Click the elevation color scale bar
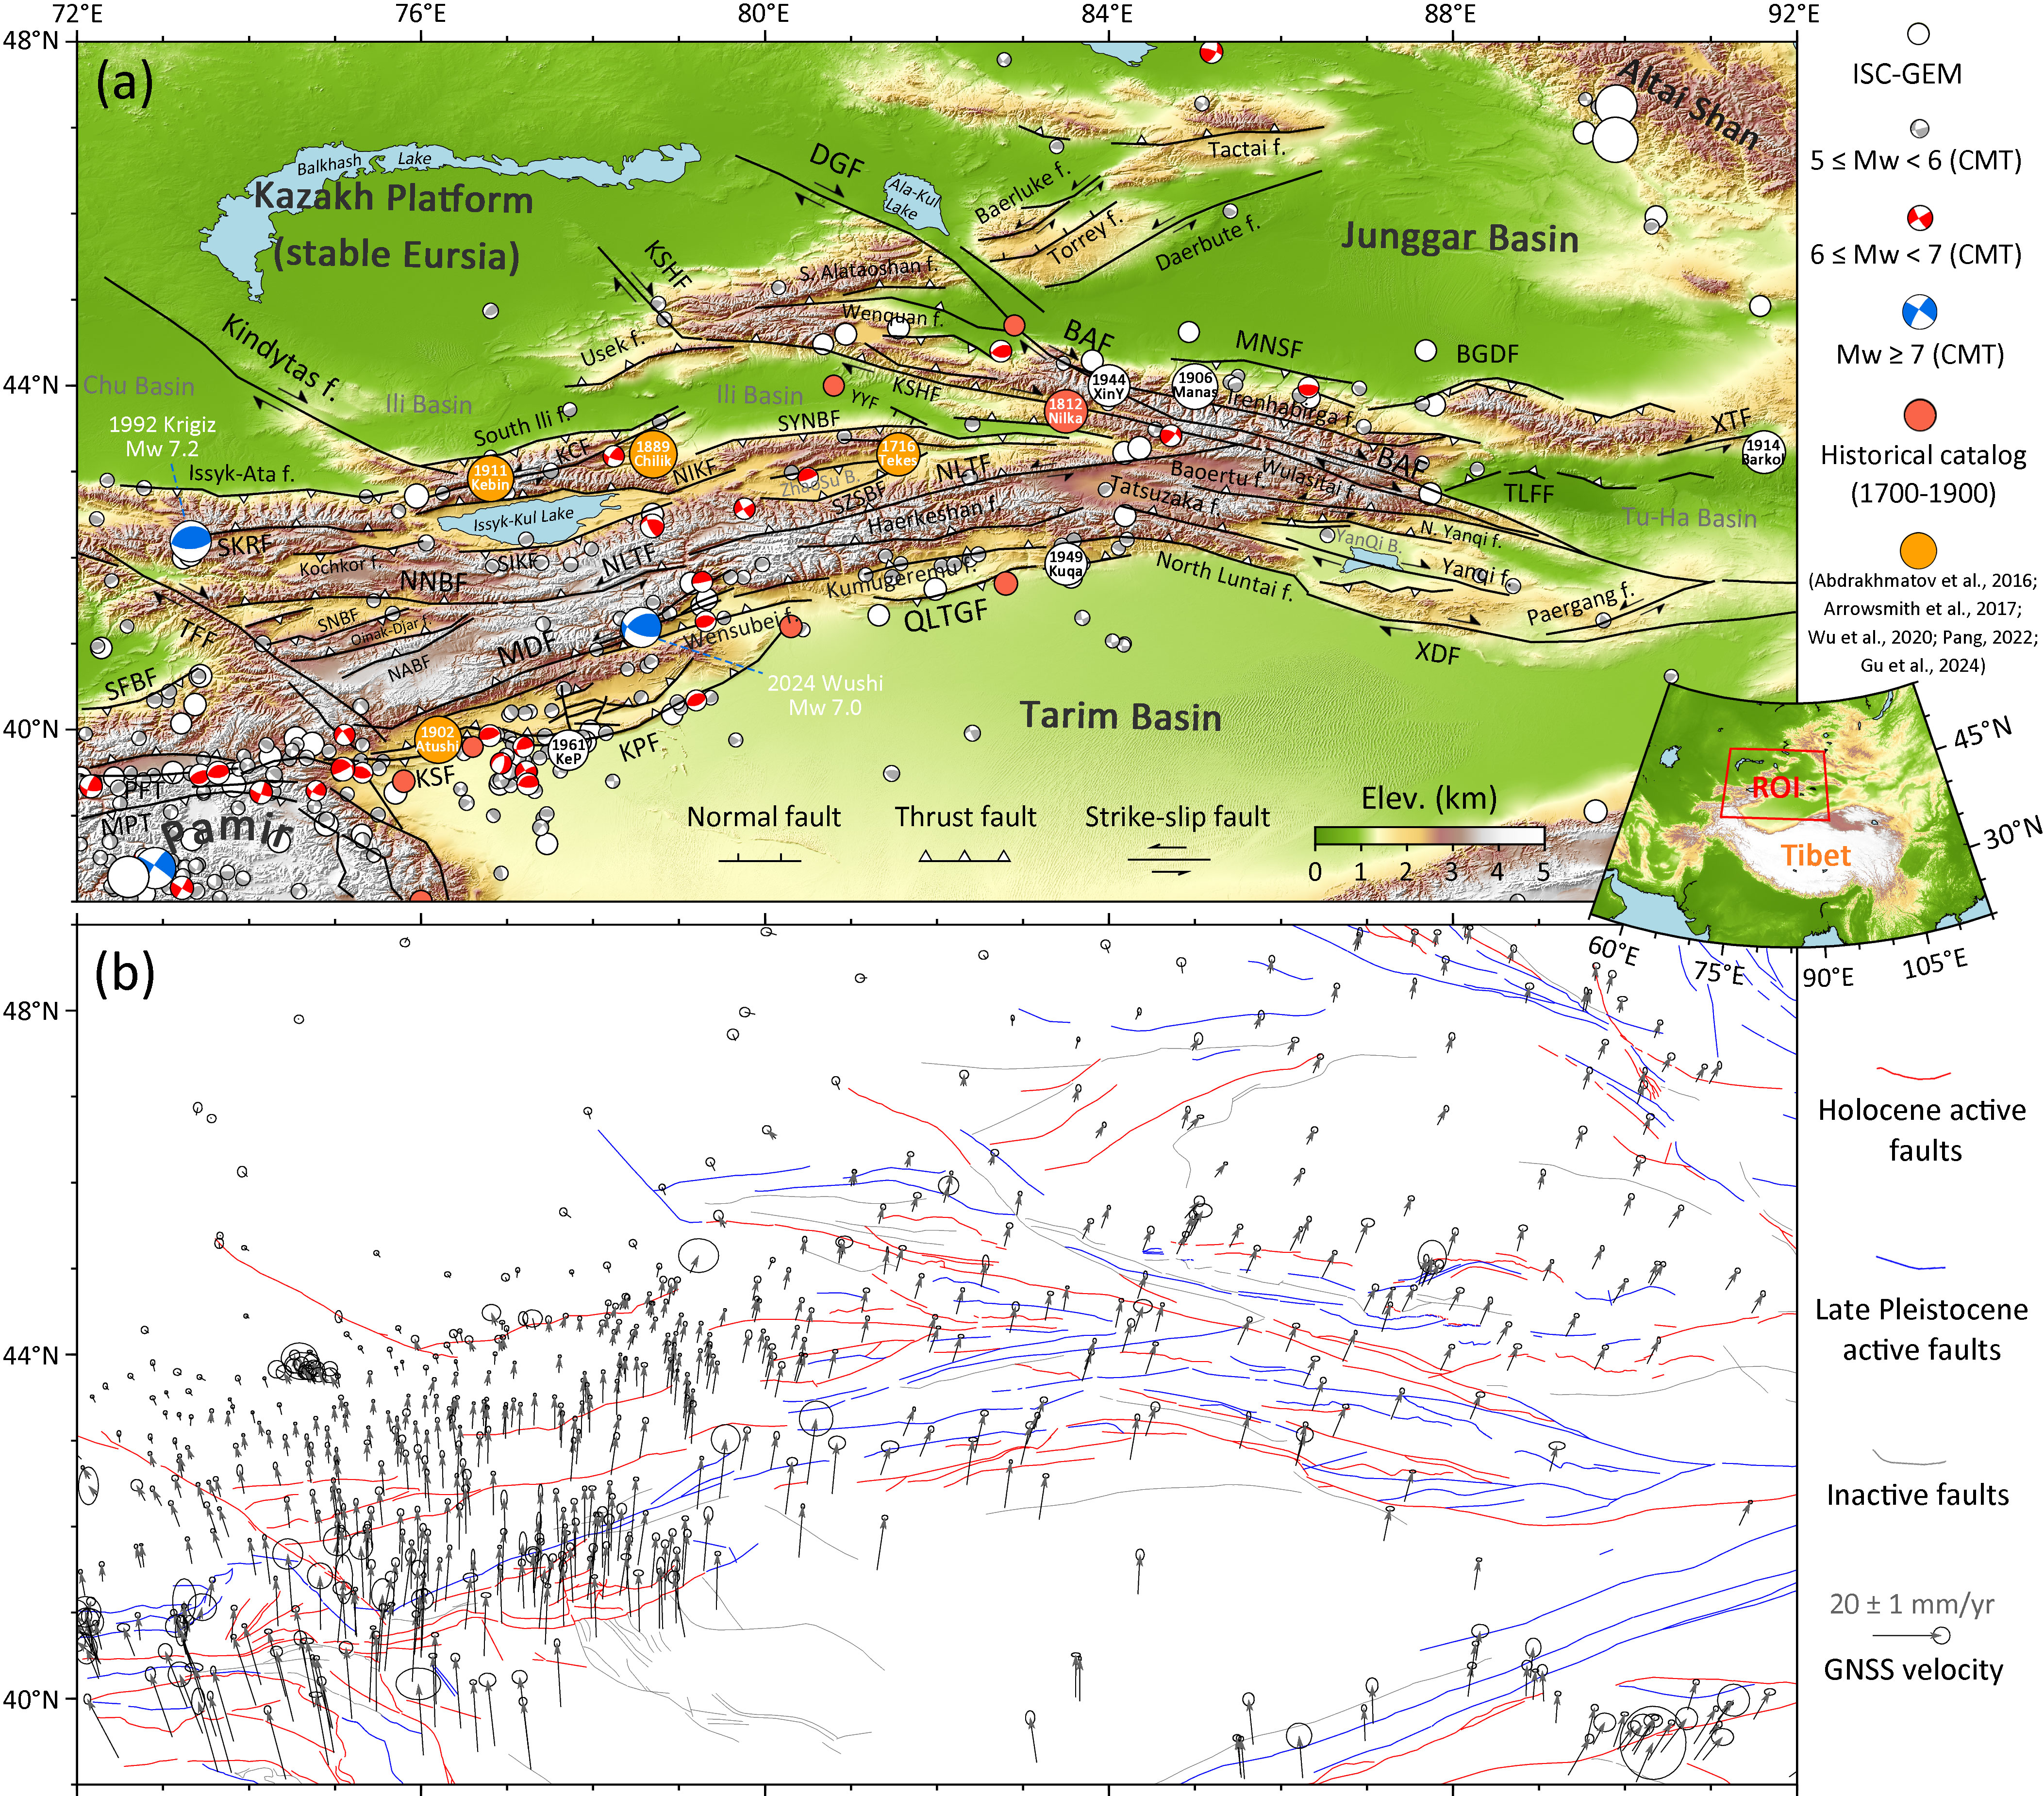This screenshot has width=2044, height=1796. pos(1429,836)
